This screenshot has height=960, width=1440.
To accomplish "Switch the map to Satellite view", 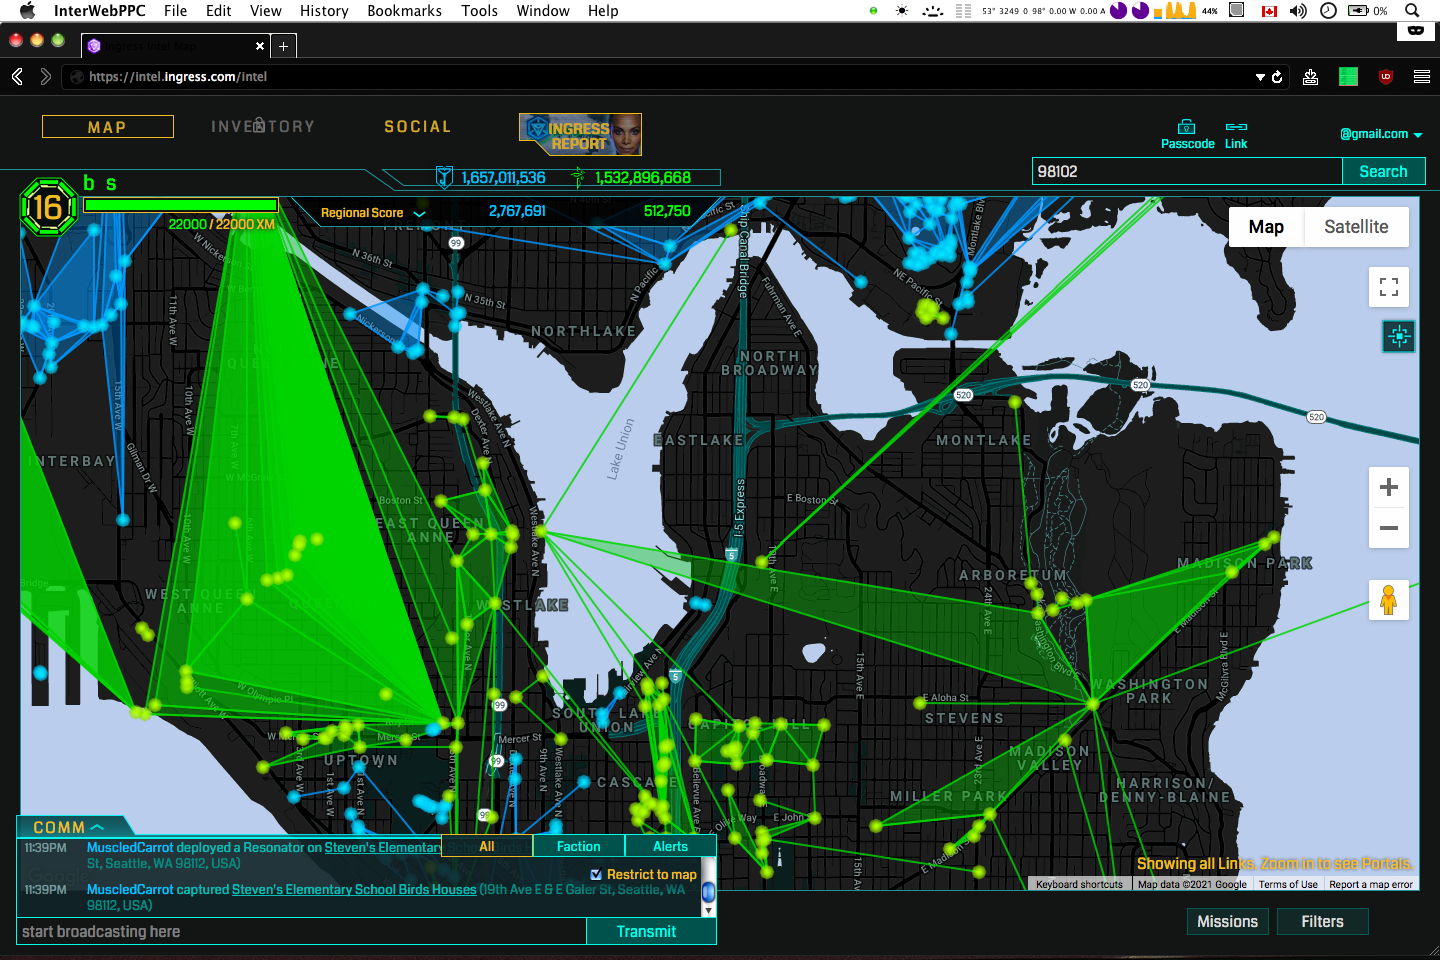I will (x=1356, y=227).
